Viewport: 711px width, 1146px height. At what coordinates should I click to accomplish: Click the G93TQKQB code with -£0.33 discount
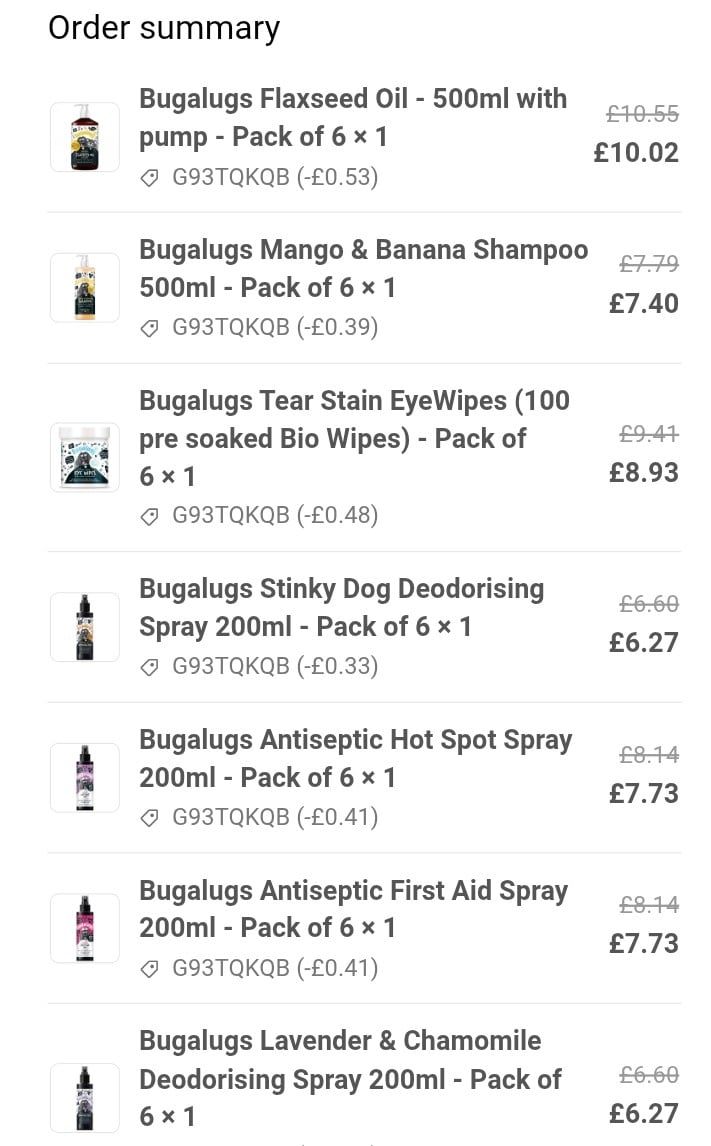275,667
